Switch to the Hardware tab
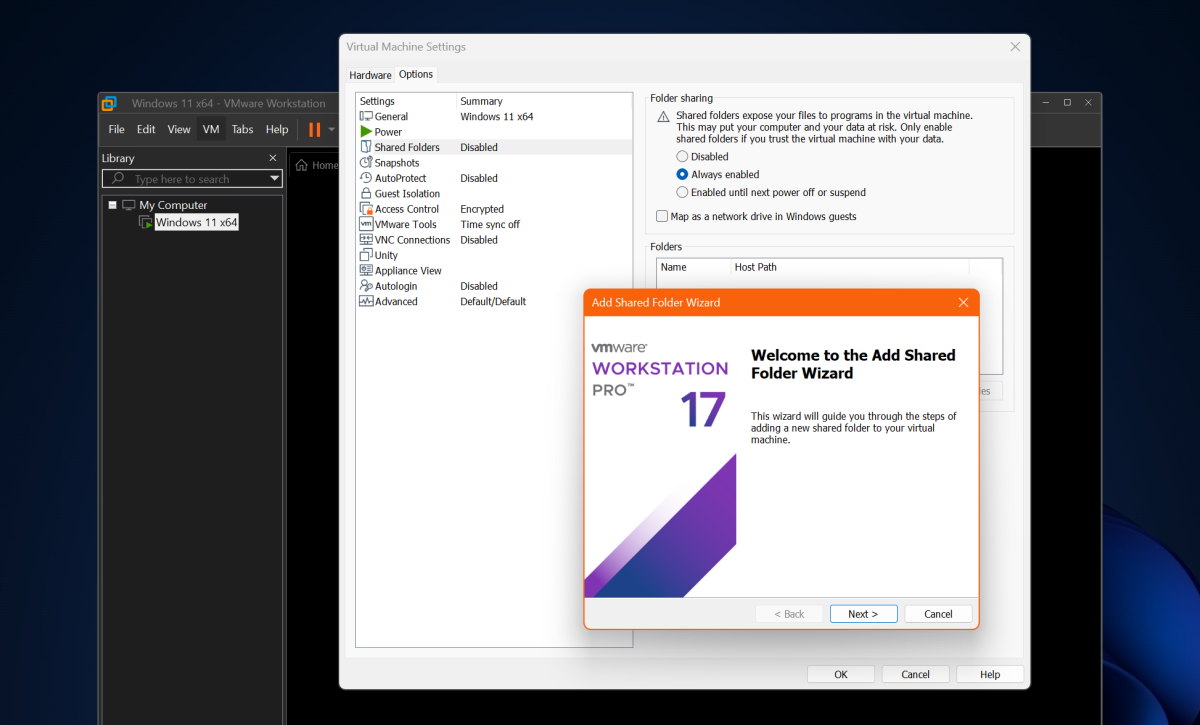The height and width of the screenshot is (725, 1200). pos(370,74)
